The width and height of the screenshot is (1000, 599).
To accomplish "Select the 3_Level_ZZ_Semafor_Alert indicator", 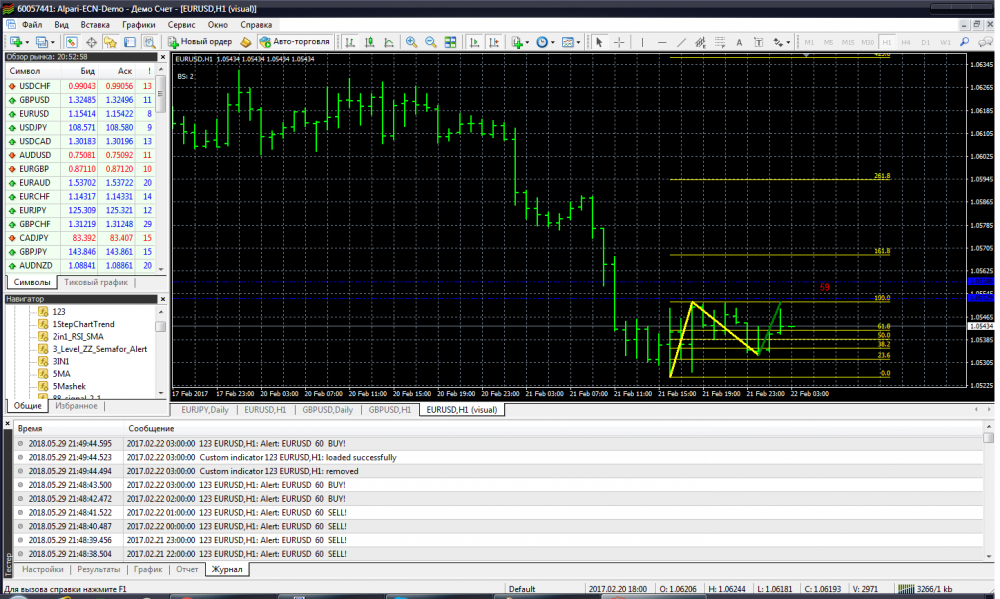I will tap(99, 349).
